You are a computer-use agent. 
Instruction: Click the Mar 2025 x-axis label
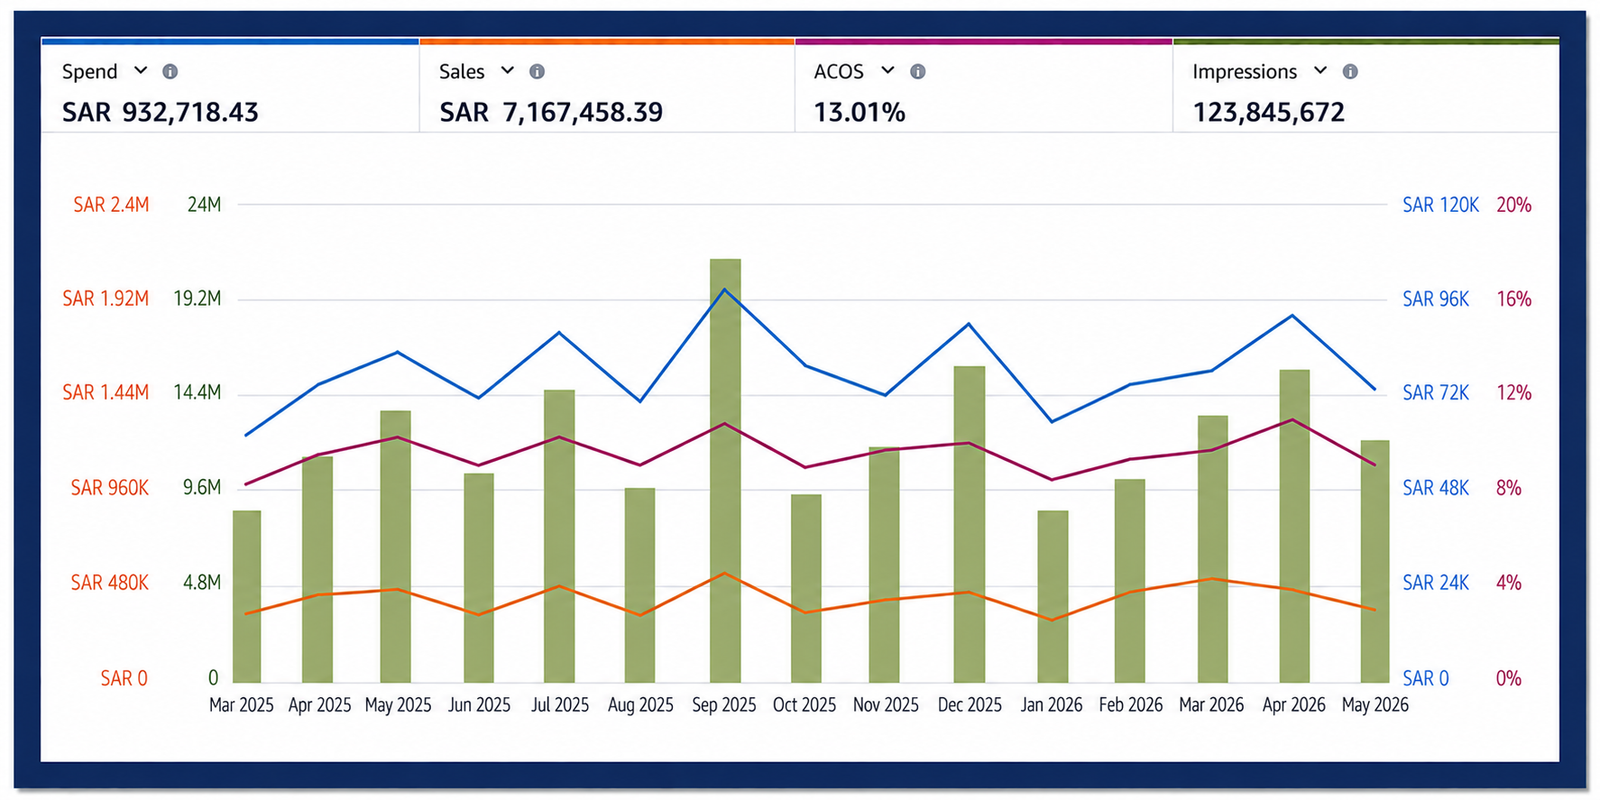241,705
